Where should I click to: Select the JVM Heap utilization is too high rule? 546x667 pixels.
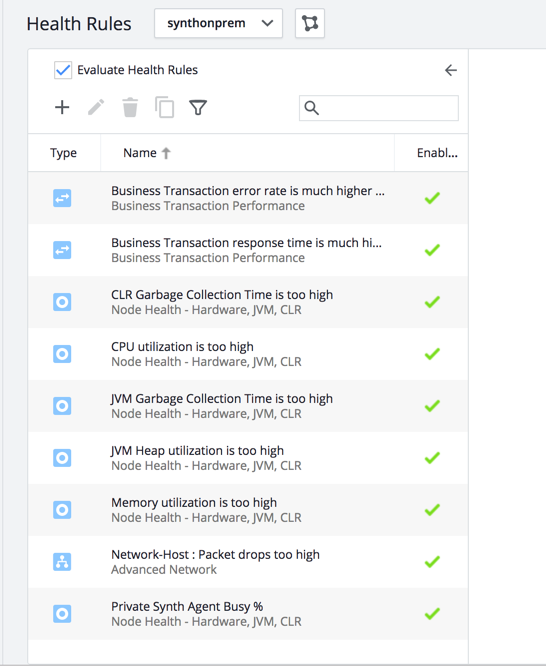pyautogui.click(x=248, y=458)
